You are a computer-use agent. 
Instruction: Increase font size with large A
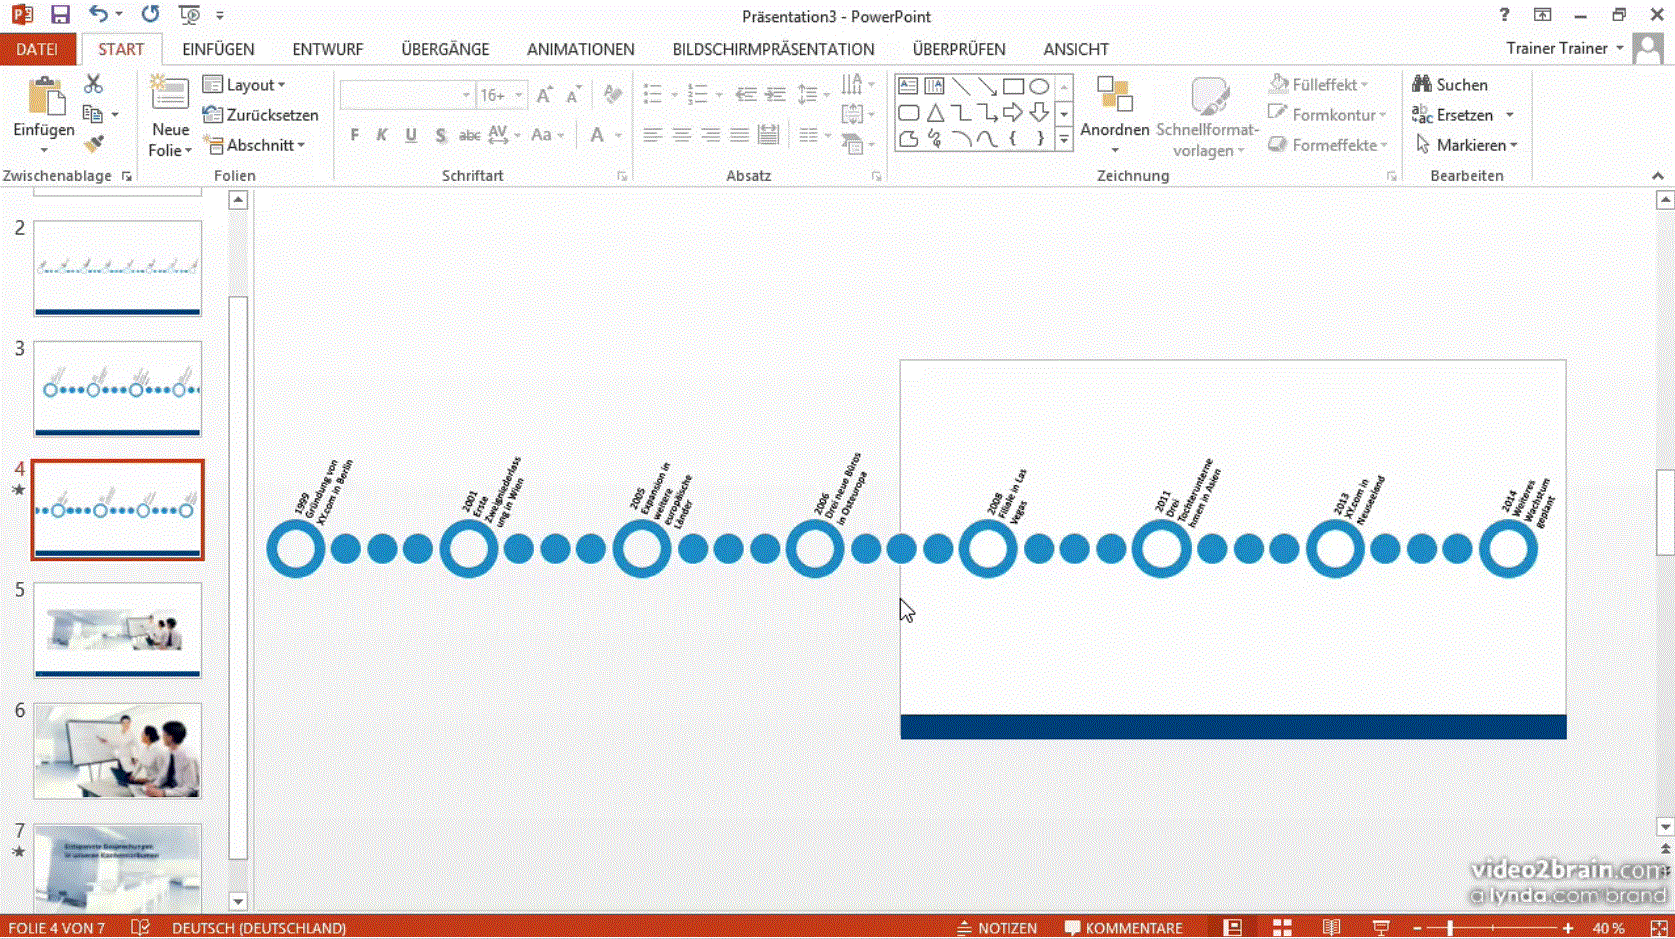[544, 95]
